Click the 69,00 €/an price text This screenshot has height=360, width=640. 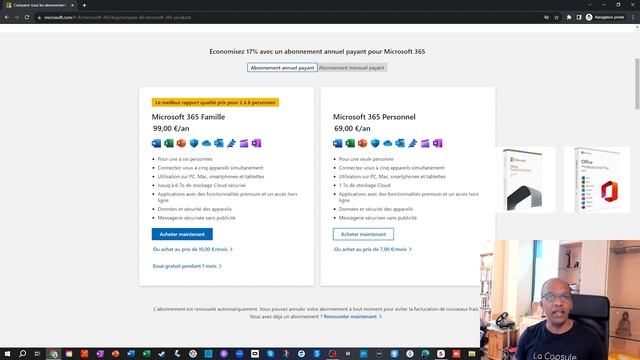coord(352,129)
